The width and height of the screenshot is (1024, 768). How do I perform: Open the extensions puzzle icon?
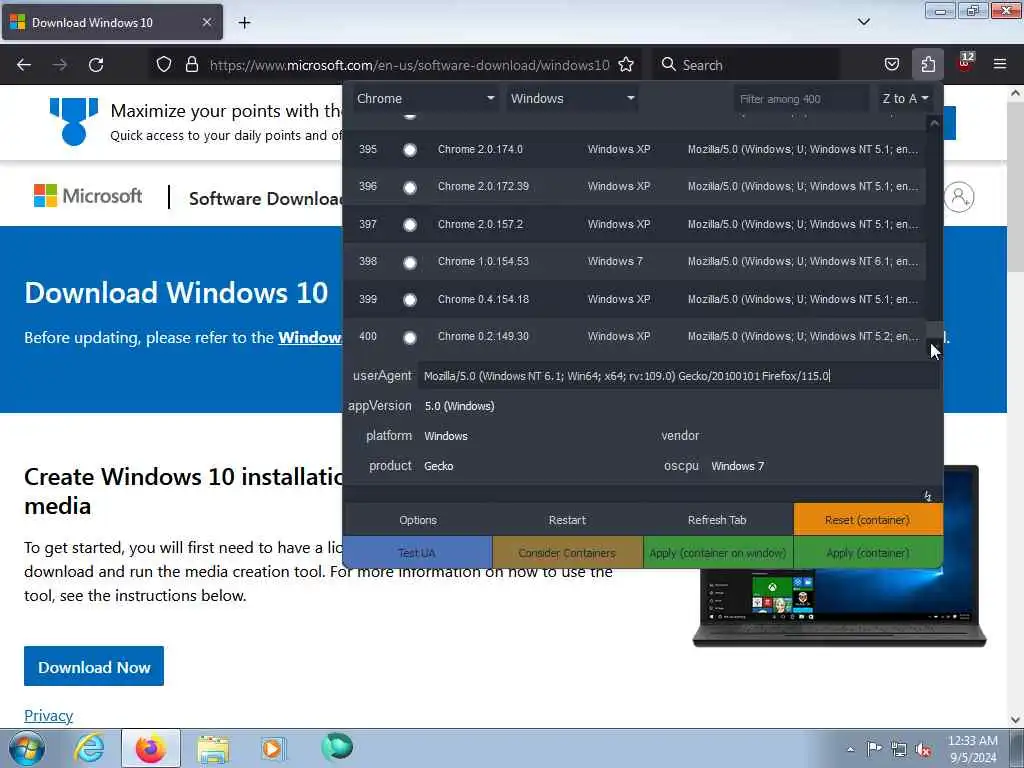coord(928,65)
